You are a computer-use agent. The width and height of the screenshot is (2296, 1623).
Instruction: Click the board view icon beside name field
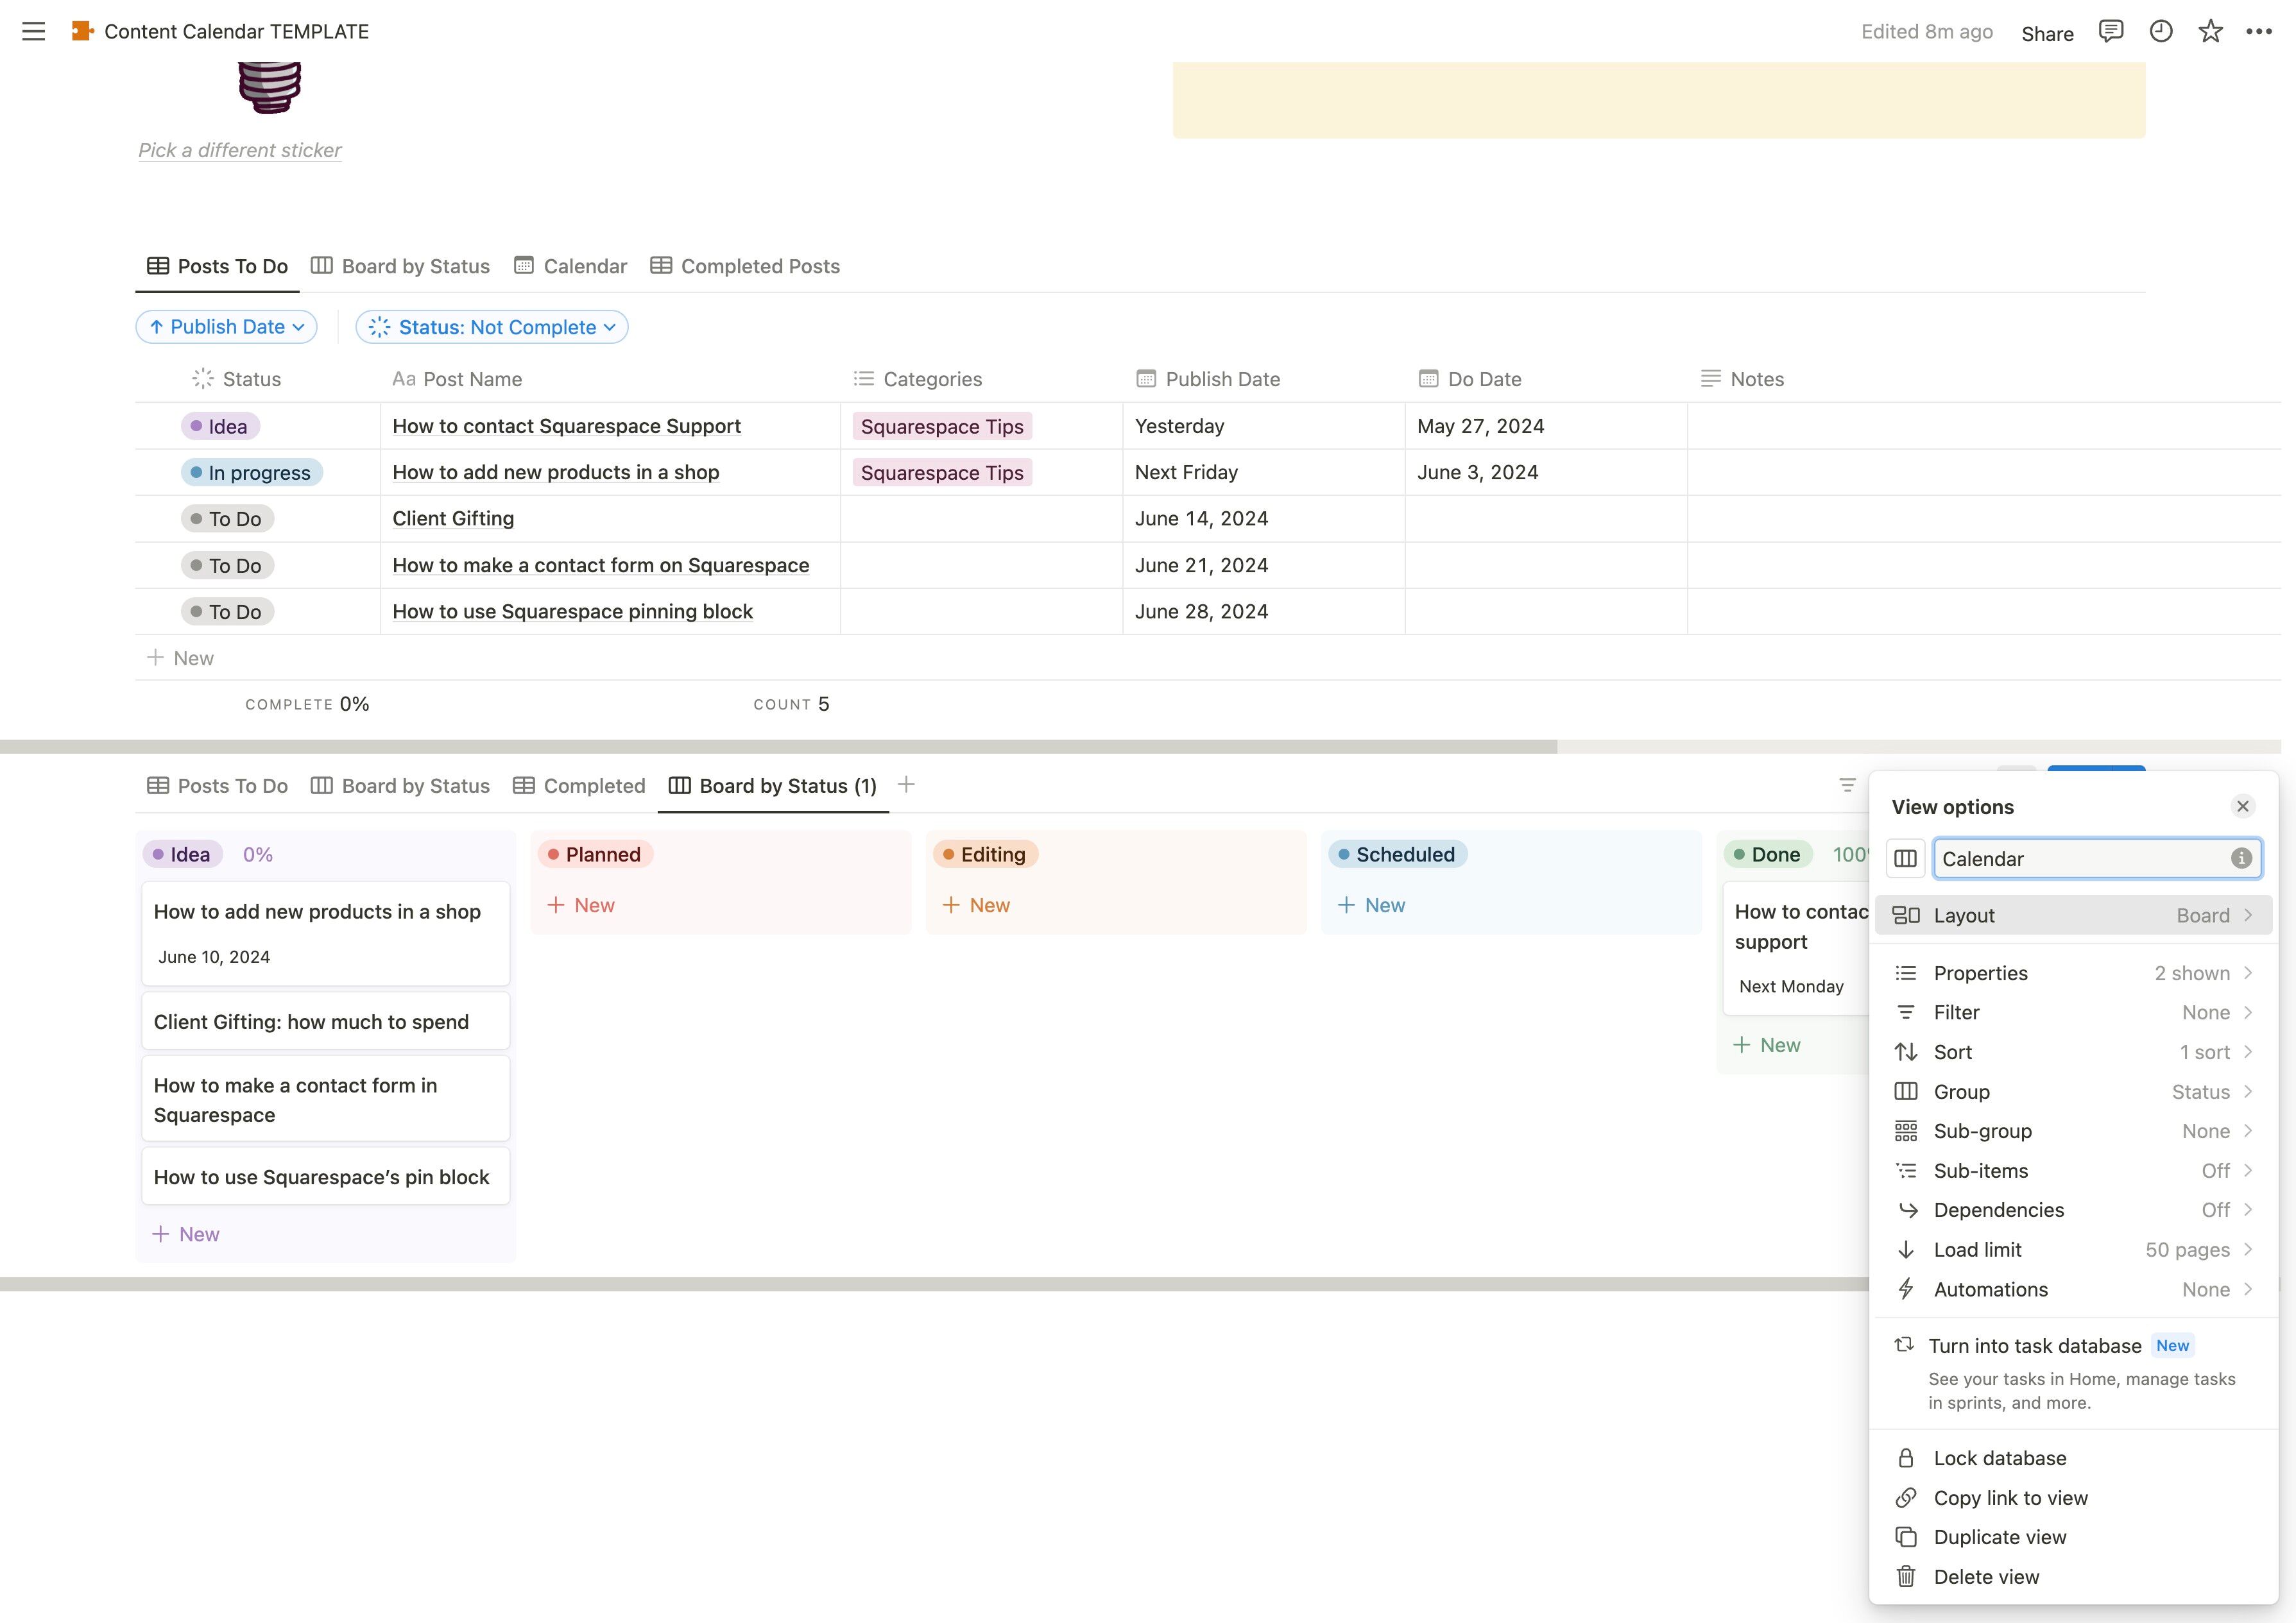point(1905,858)
